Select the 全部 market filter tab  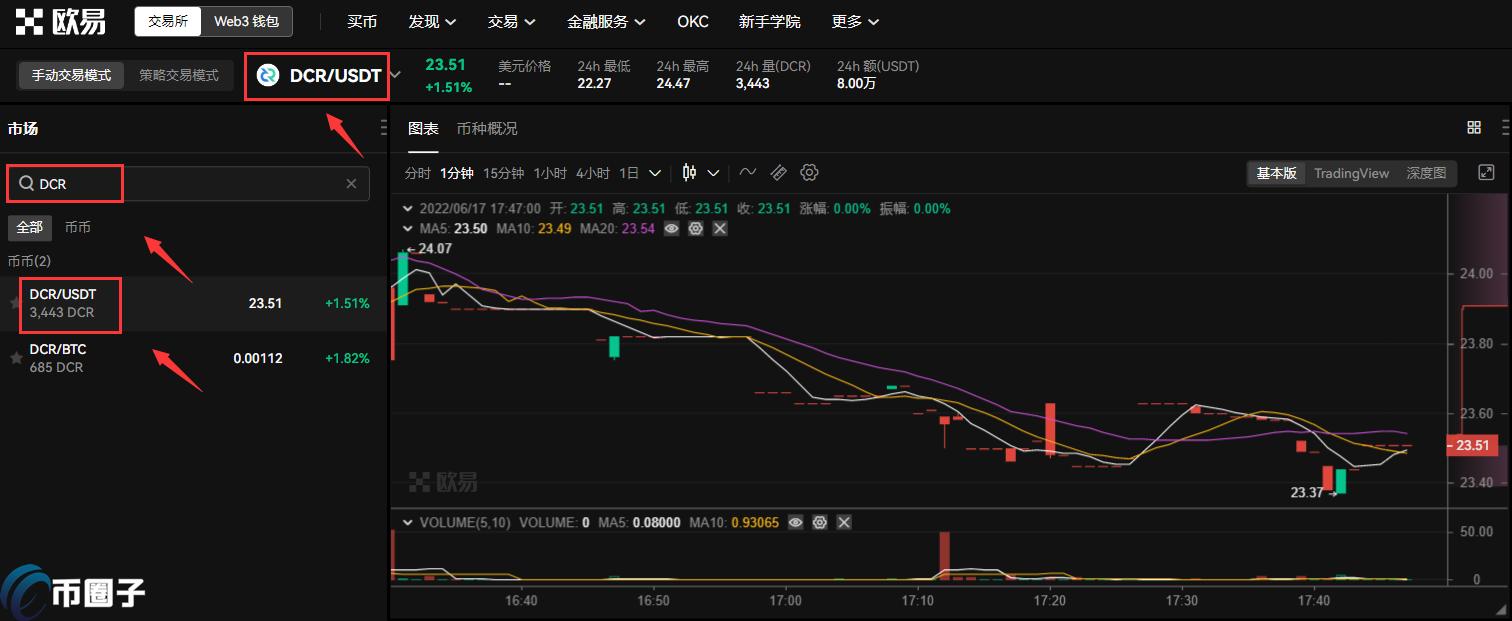[x=30, y=227]
